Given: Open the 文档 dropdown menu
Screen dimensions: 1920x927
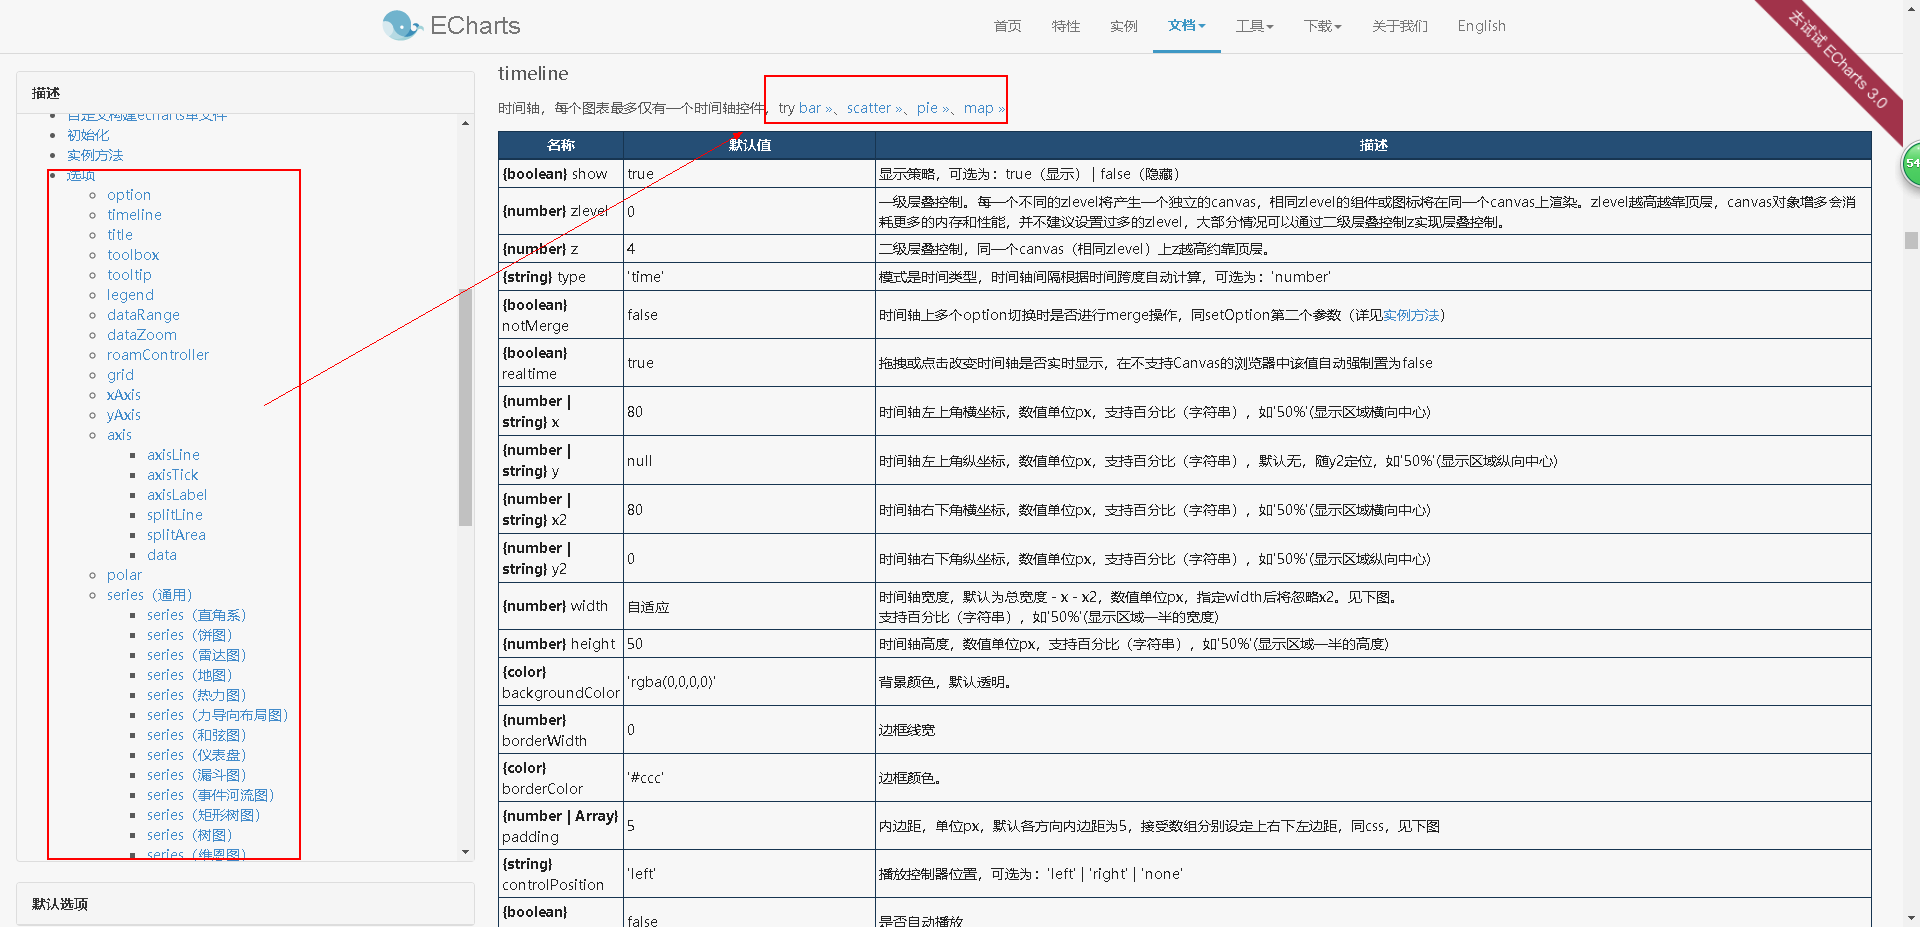Looking at the screenshot, I should click(1186, 26).
